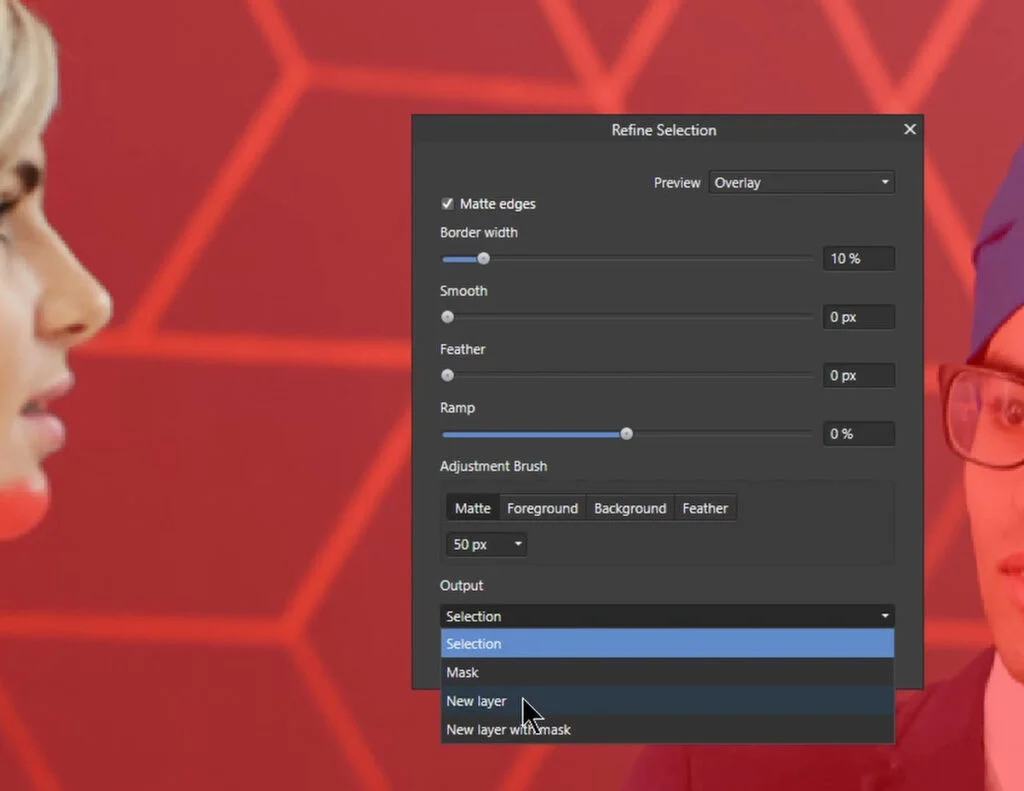Image resolution: width=1024 pixels, height=791 pixels.
Task: Choose New layer with mask option
Action: pos(667,730)
